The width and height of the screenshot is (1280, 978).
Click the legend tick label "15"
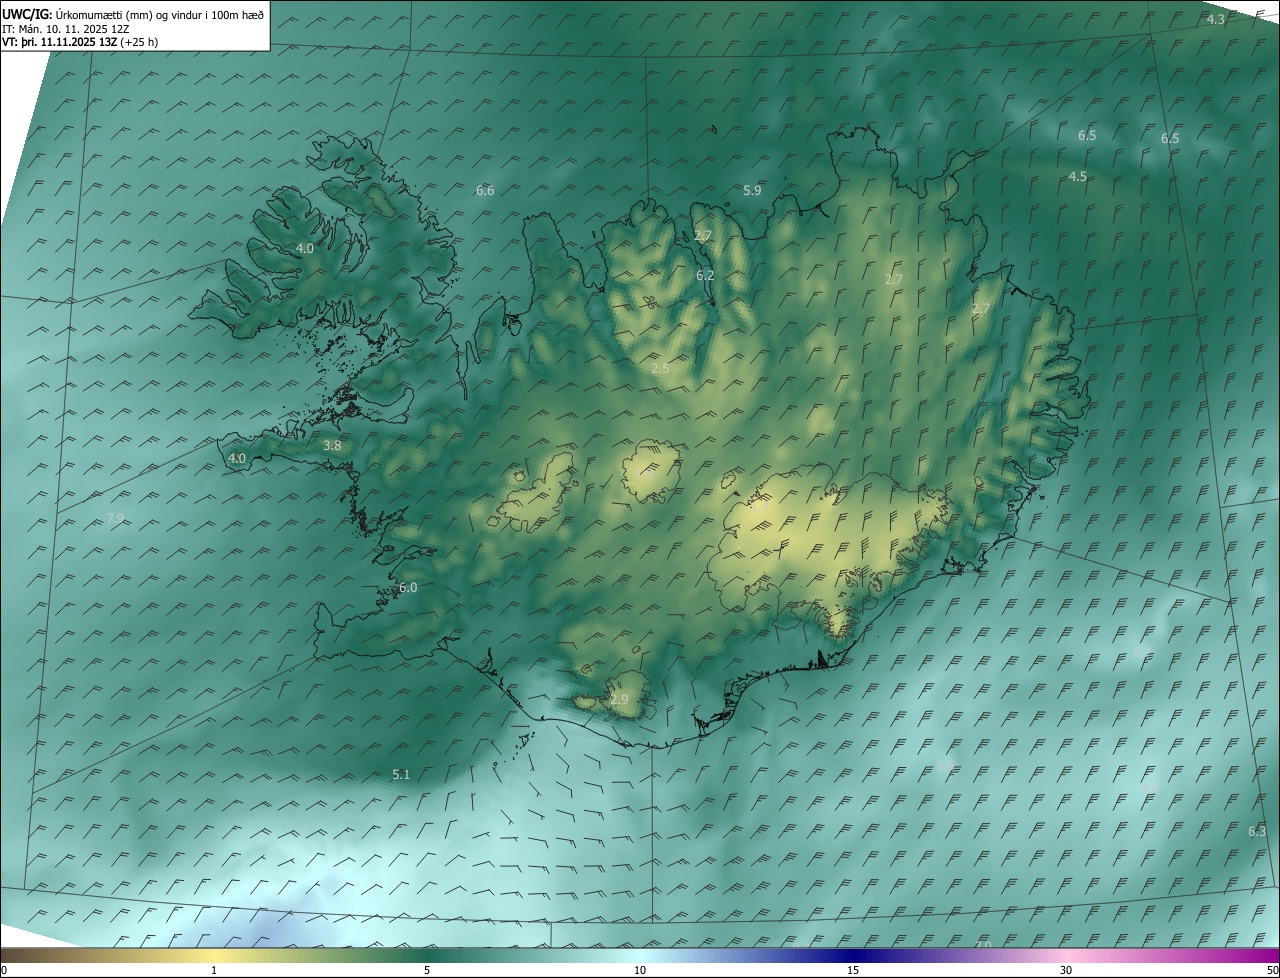[853, 970]
